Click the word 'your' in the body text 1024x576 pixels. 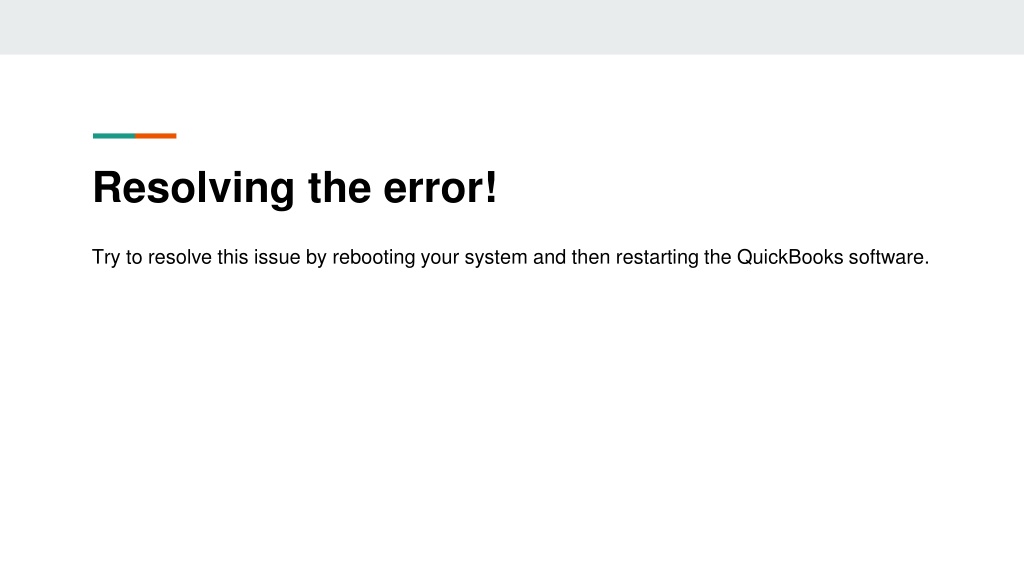click(x=440, y=259)
